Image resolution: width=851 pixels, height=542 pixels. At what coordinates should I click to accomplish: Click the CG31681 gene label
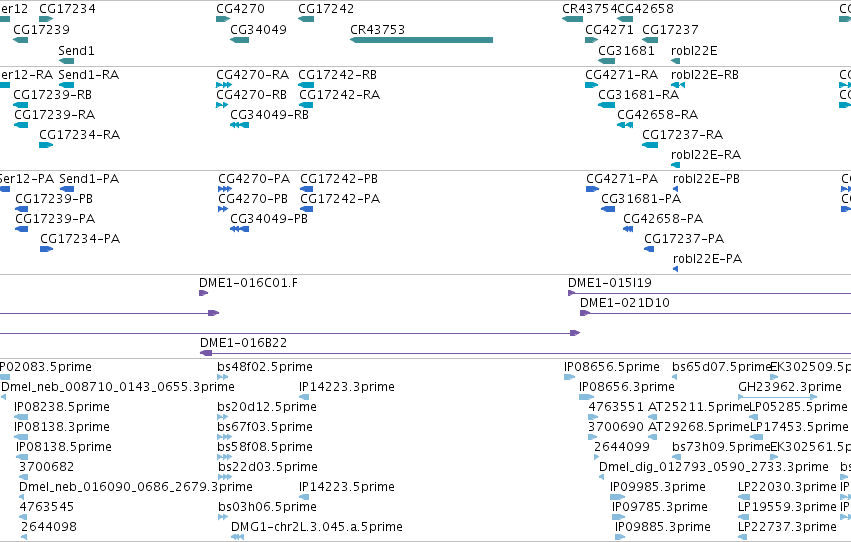(626, 50)
